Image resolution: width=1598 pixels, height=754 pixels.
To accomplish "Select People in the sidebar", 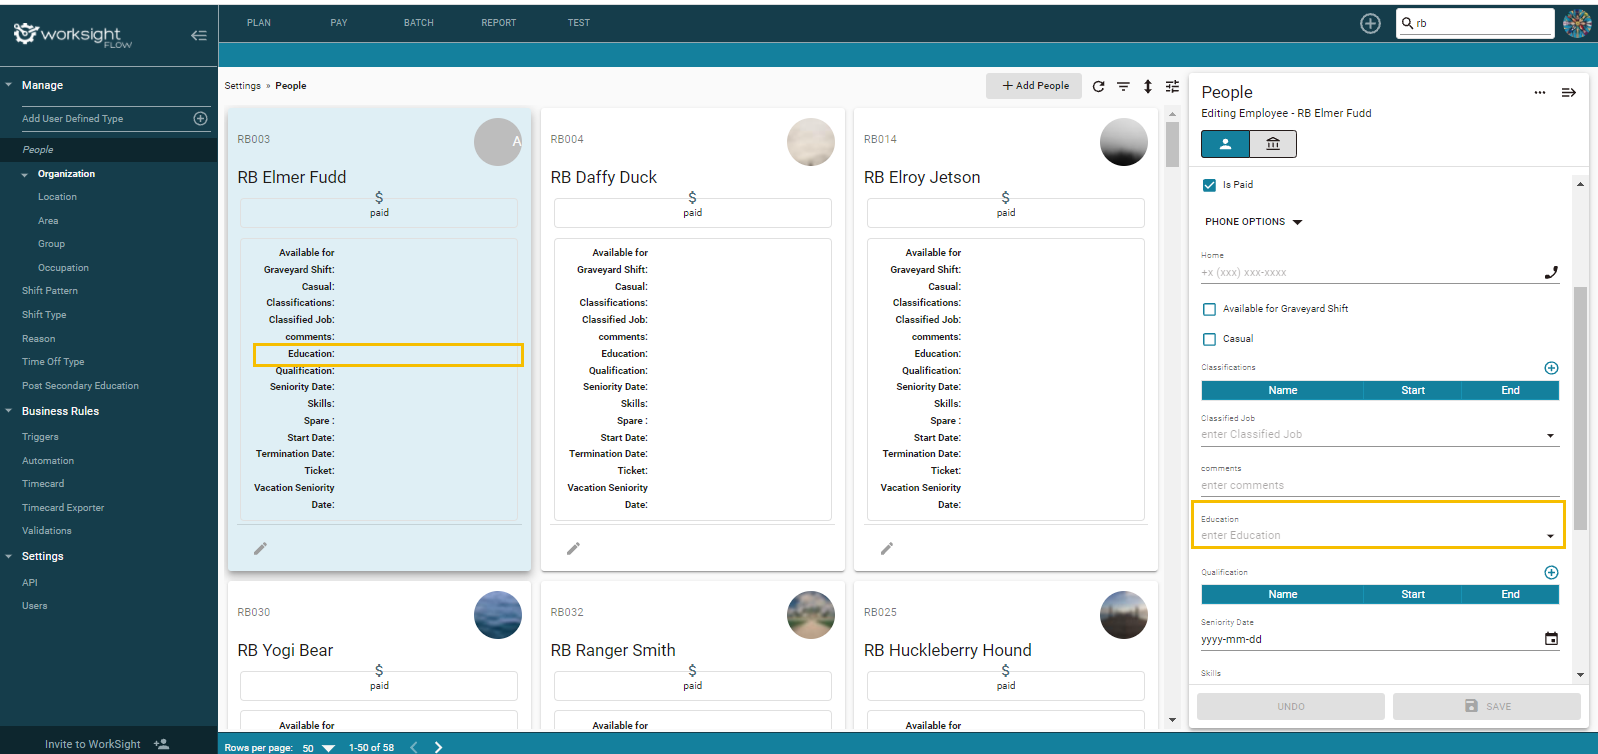I will point(38,150).
